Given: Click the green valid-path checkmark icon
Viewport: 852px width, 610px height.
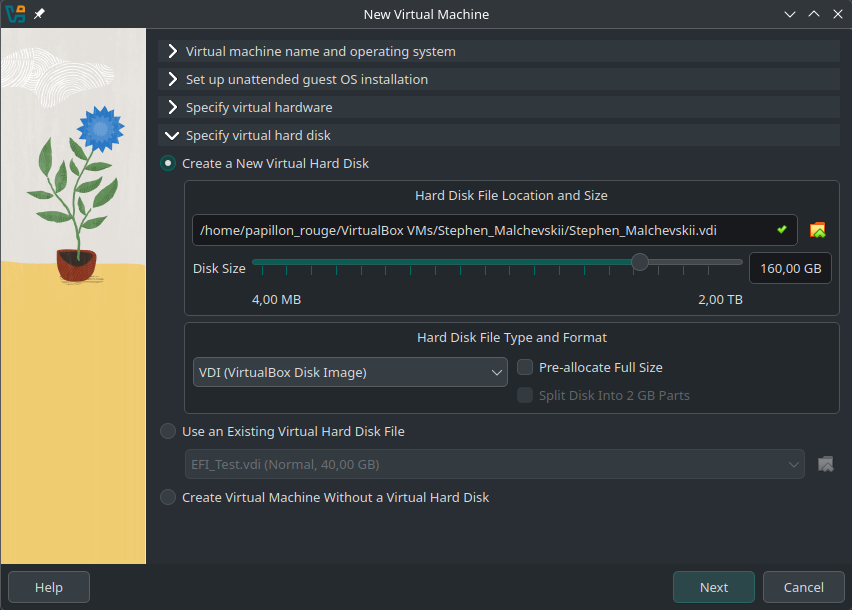Looking at the screenshot, I should (x=782, y=230).
